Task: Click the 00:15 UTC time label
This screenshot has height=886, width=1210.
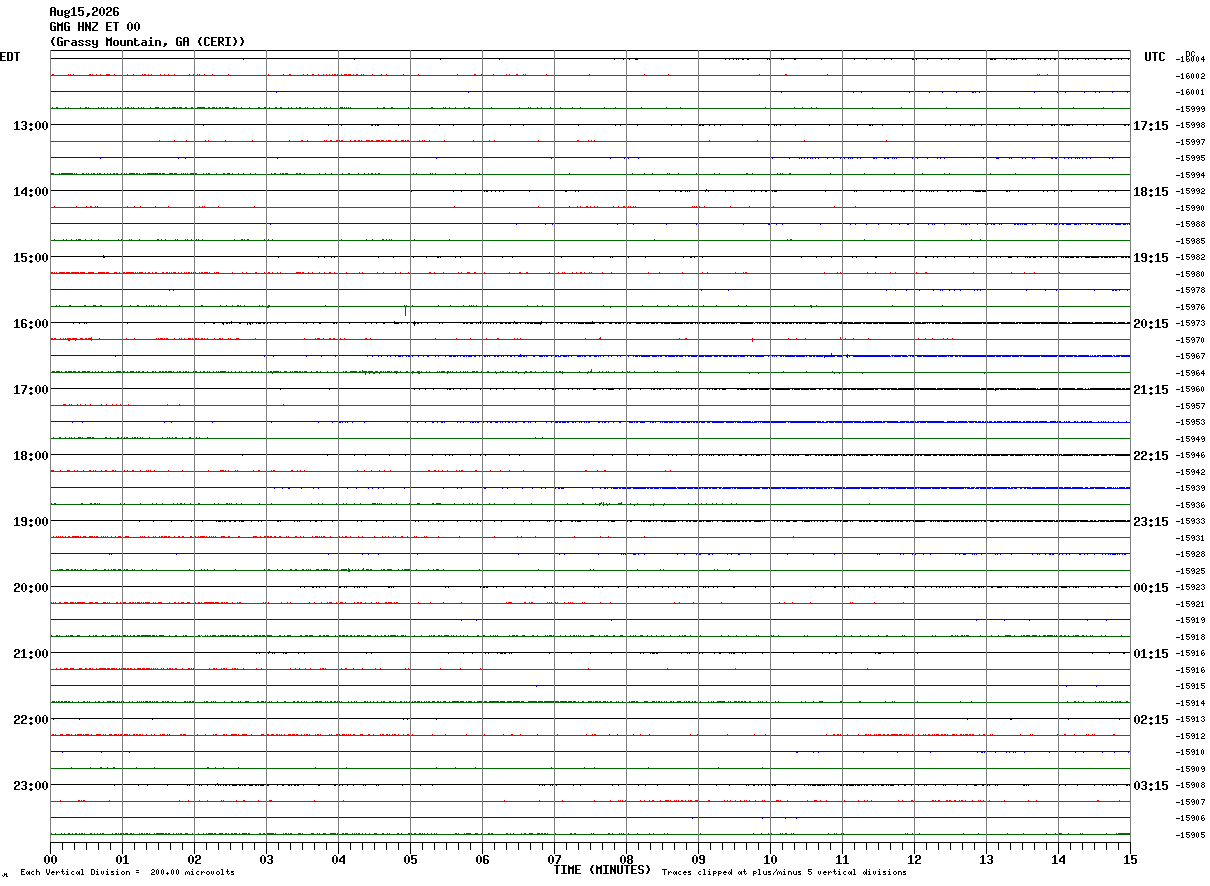Action: [1150, 588]
